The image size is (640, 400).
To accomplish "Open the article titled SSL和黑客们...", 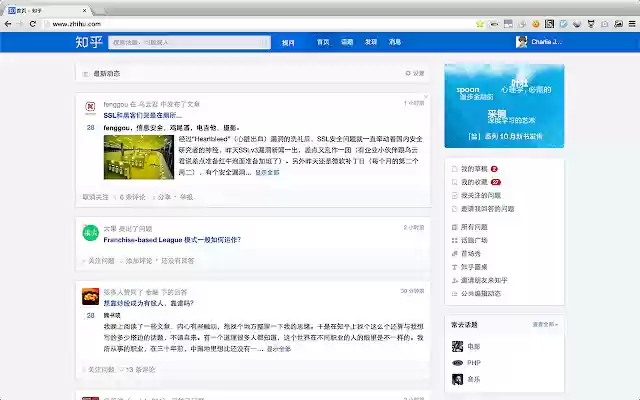I will pyautogui.click(x=142, y=116).
